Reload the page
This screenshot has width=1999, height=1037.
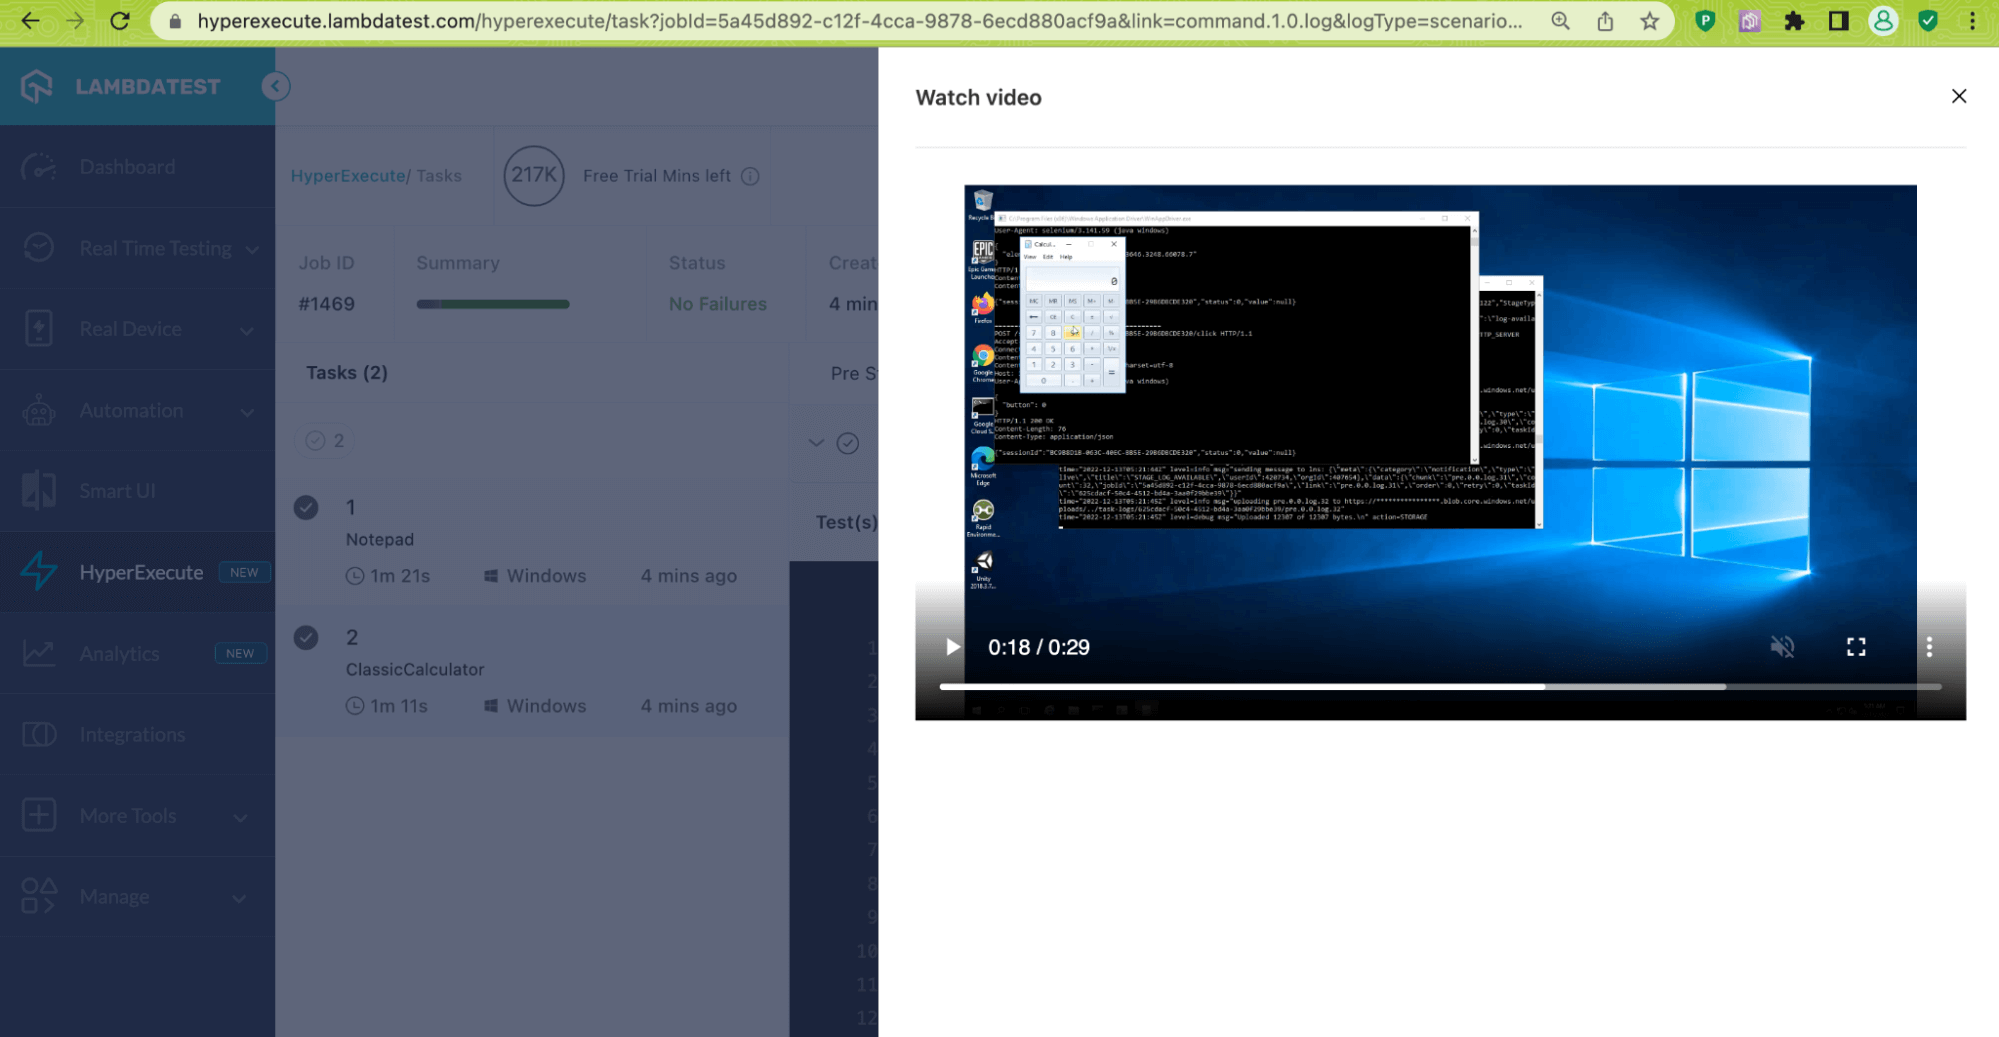120,21
